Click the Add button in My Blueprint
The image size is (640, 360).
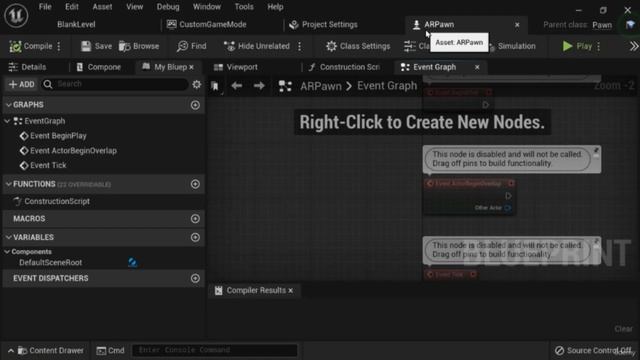pyautogui.click(x=22, y=84)
